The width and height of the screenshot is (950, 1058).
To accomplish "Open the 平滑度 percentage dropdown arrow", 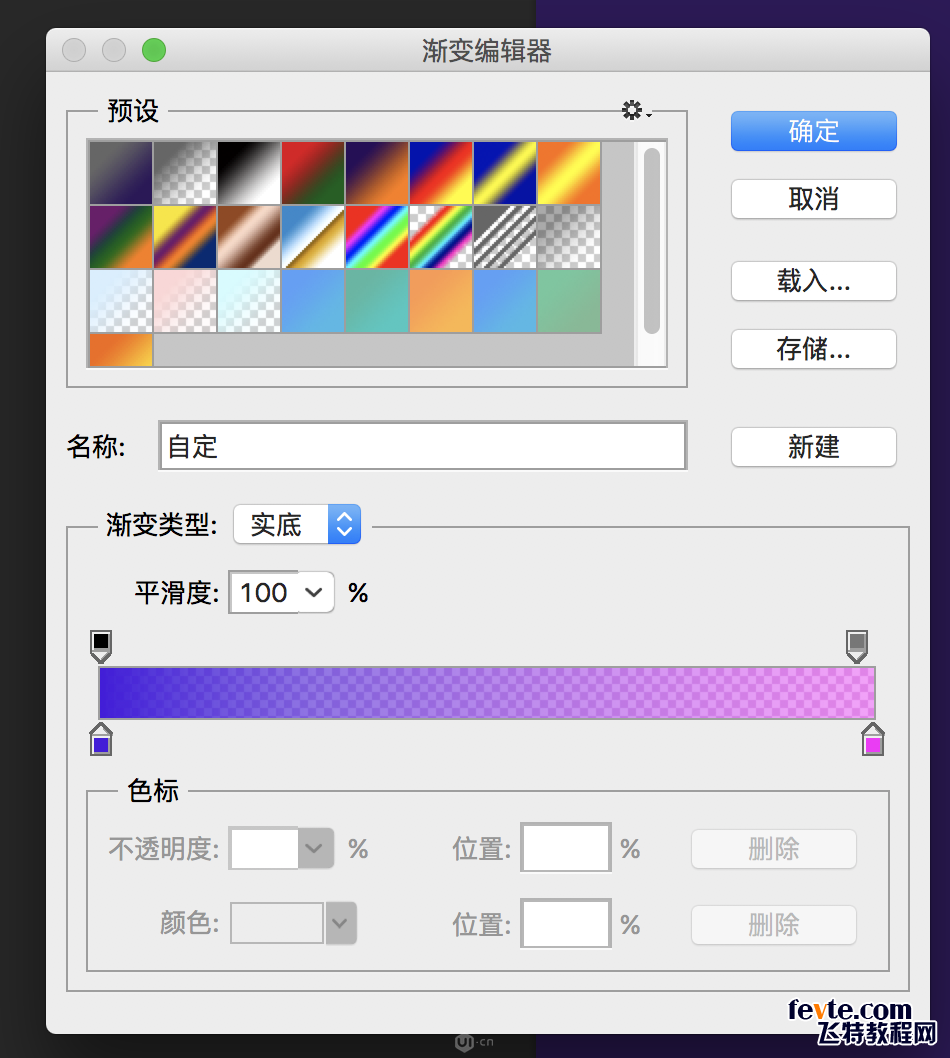I will click(314, 592).
